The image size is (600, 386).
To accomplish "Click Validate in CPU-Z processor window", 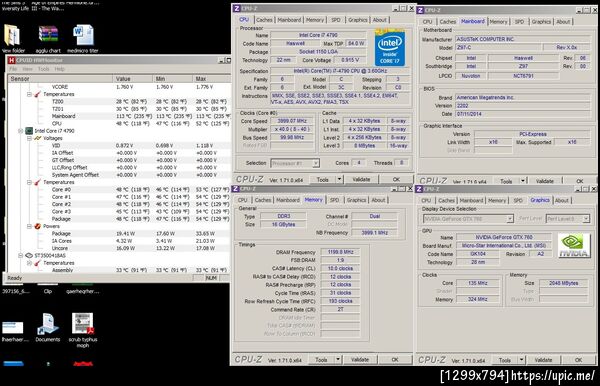I will (x=361, y=179).
